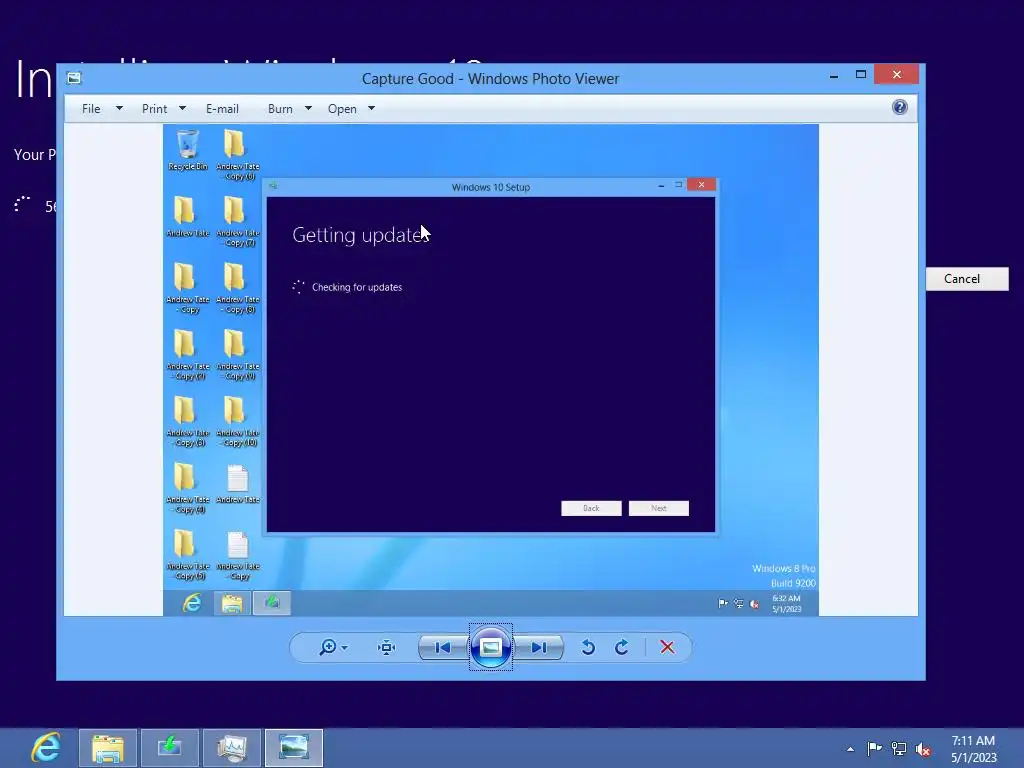Click the E-mail menu item
1024x768 pixels.
[222, 109]
